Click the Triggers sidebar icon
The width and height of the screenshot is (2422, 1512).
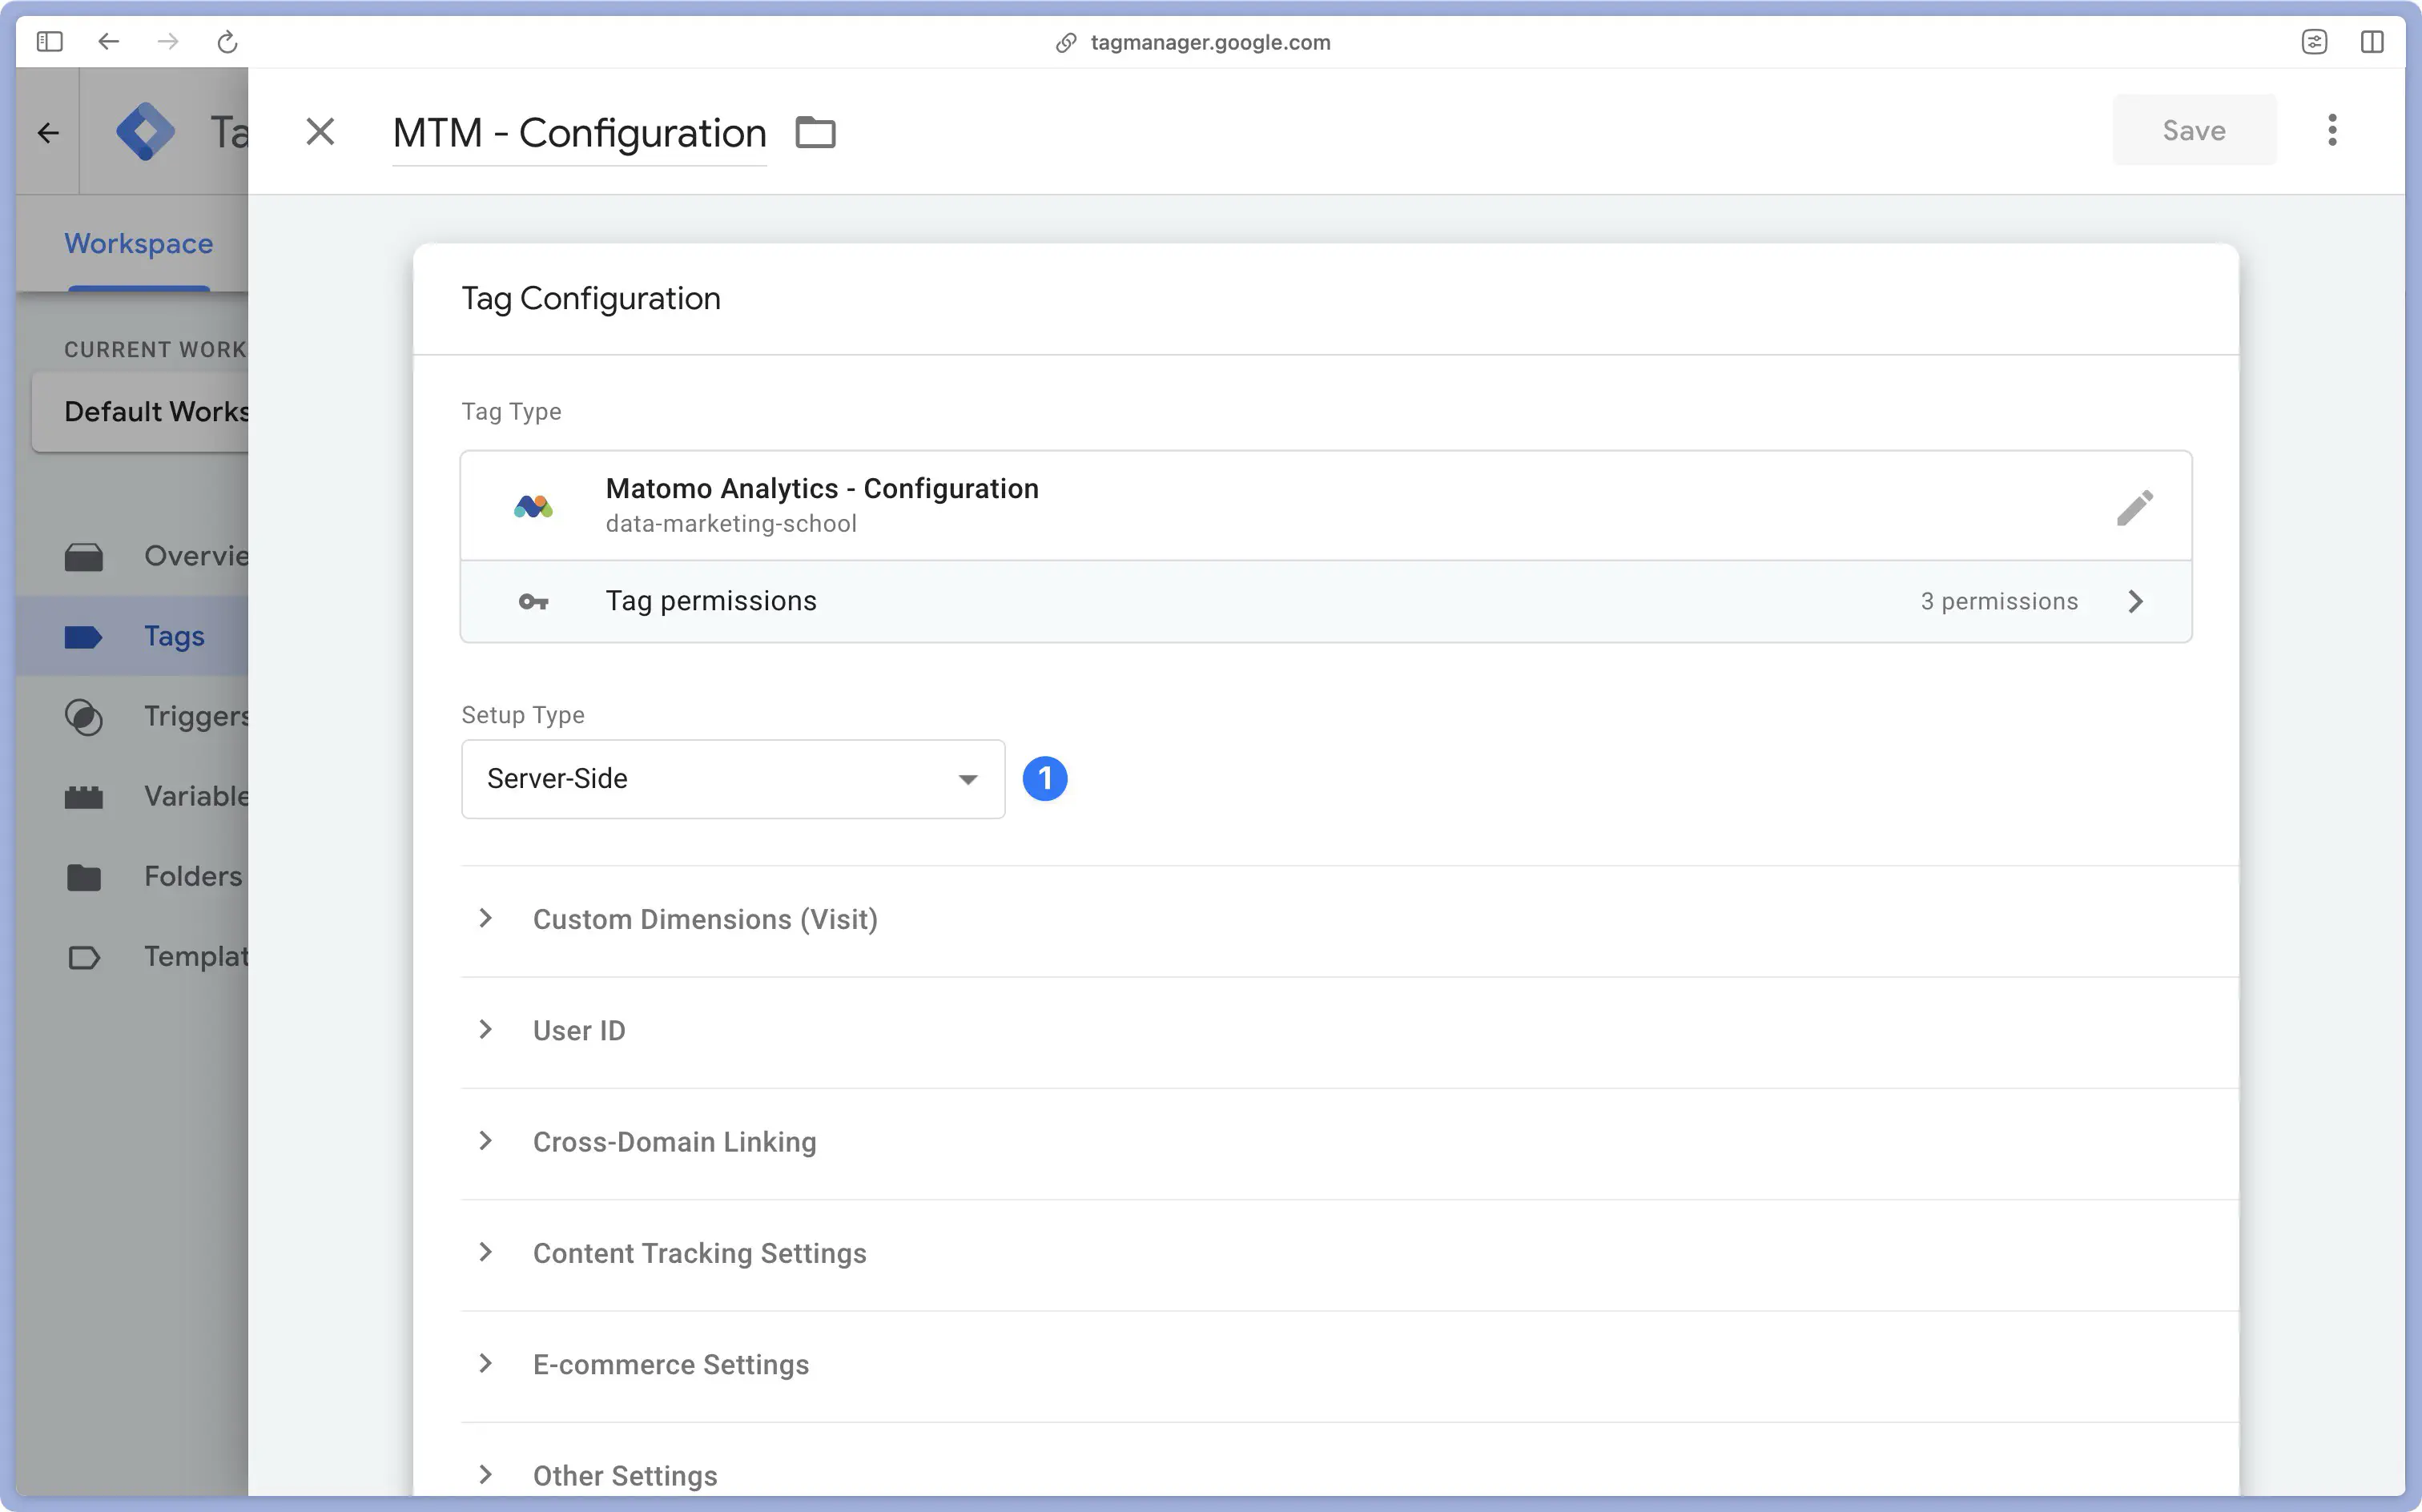pos(84,717)
